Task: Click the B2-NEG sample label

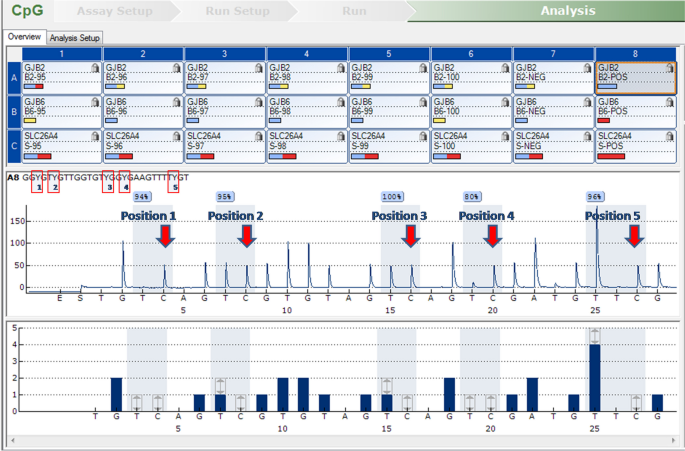Action: [x=531, y=77]
